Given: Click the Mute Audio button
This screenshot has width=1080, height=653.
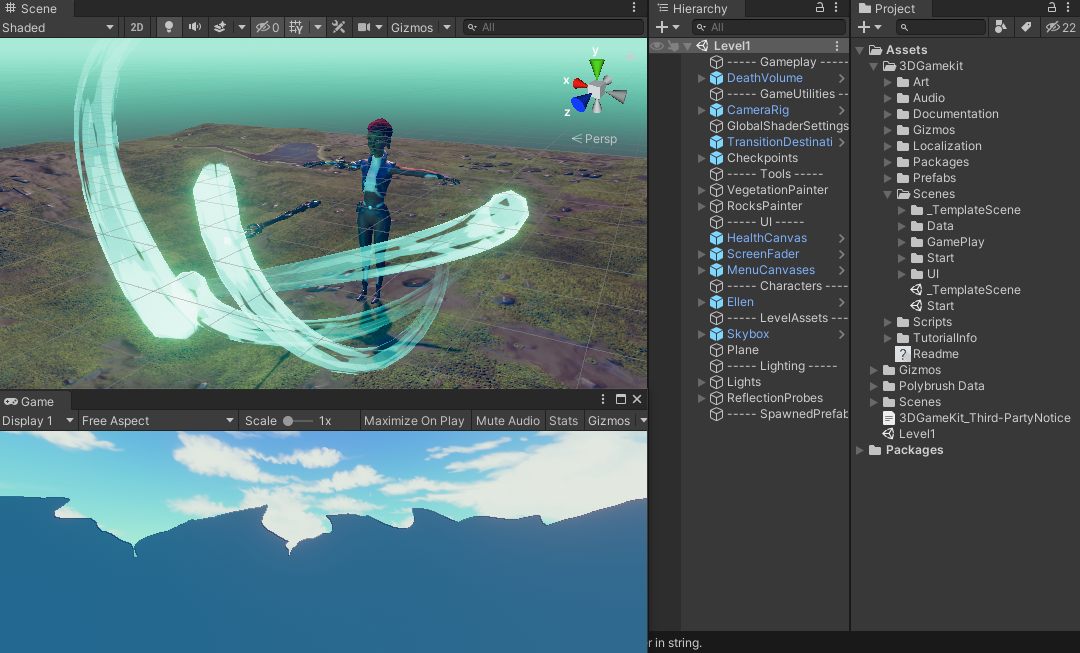Looking at the screenshot, I should pyautogui.click(x=507, y=421).
